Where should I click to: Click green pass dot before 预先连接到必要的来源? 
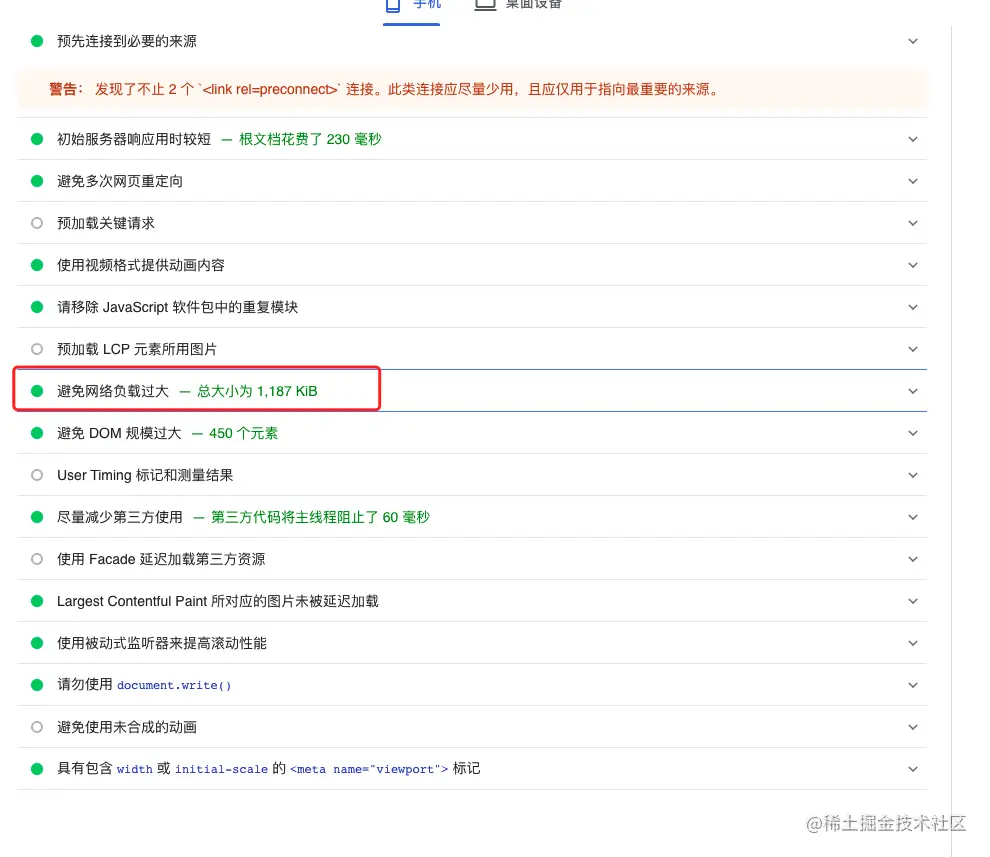[x=37, y=41]
